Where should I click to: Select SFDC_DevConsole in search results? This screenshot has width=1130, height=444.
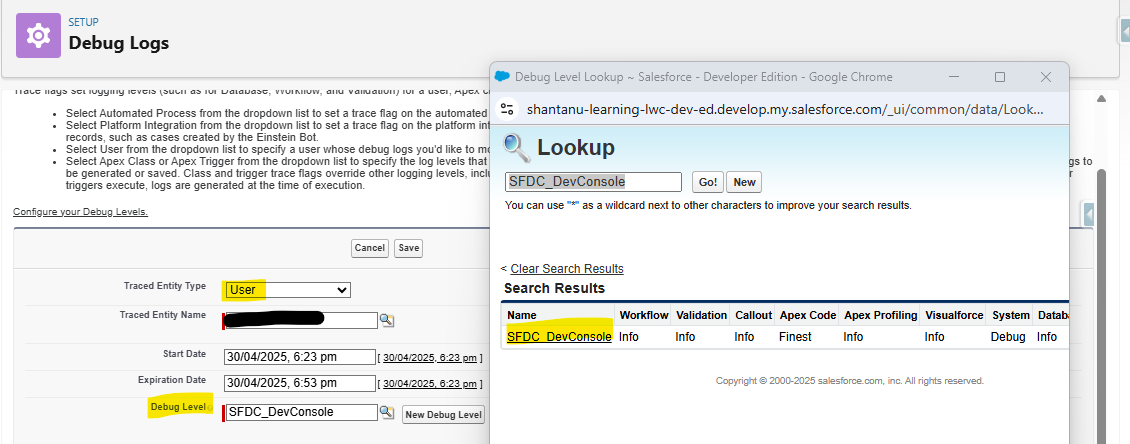[x=559, y=337]
